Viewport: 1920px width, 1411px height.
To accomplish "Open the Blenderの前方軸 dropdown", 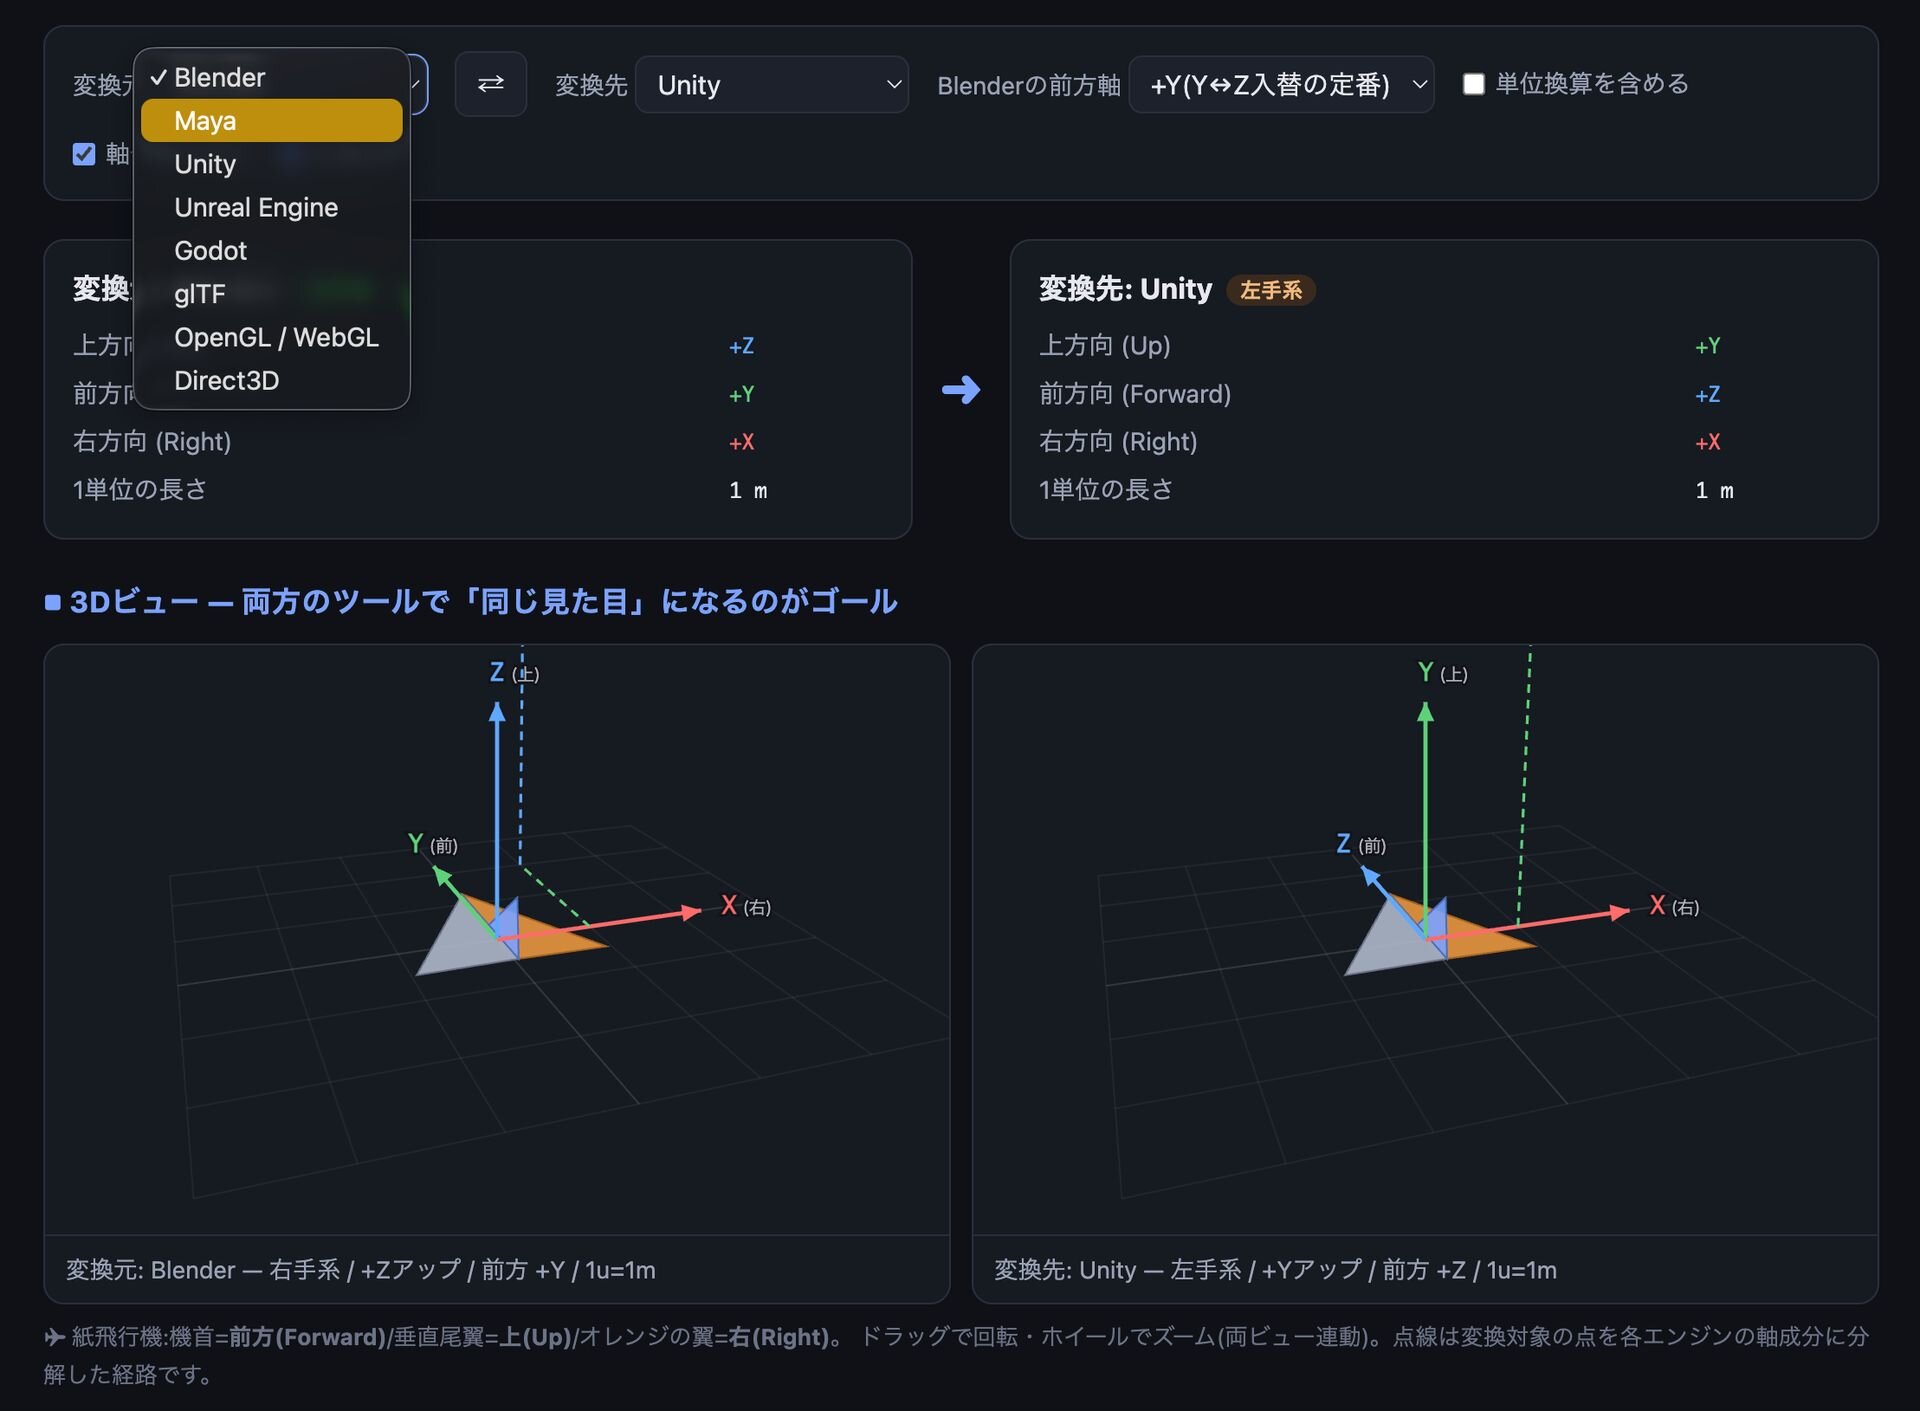I will [1281, 85].
